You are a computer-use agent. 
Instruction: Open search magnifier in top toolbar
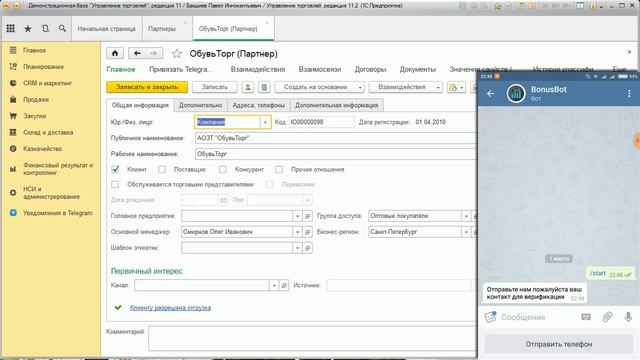(62, 28)
